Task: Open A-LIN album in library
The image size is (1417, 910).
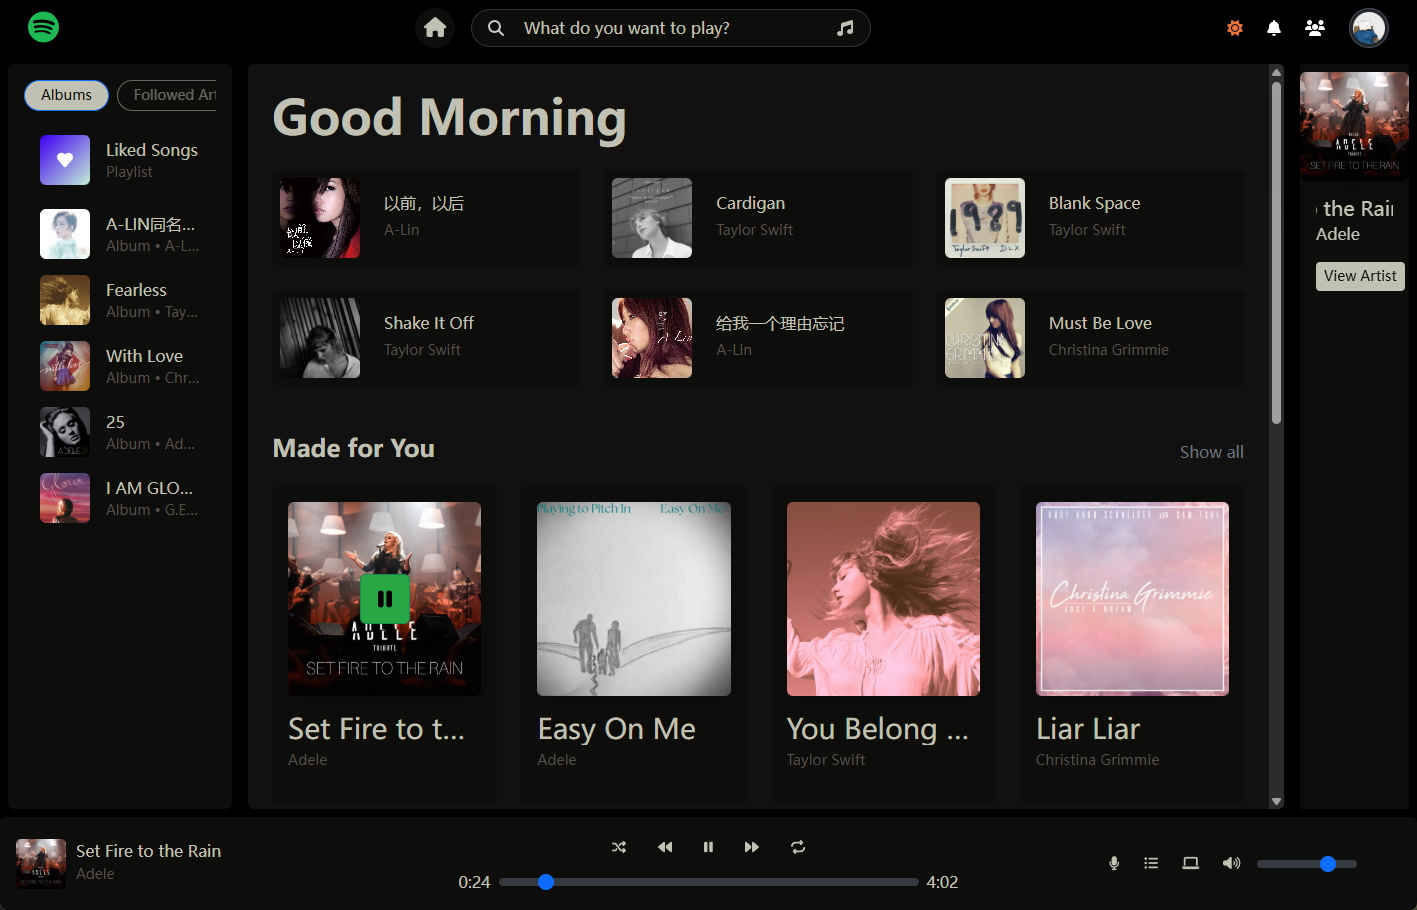Action: 120,234
